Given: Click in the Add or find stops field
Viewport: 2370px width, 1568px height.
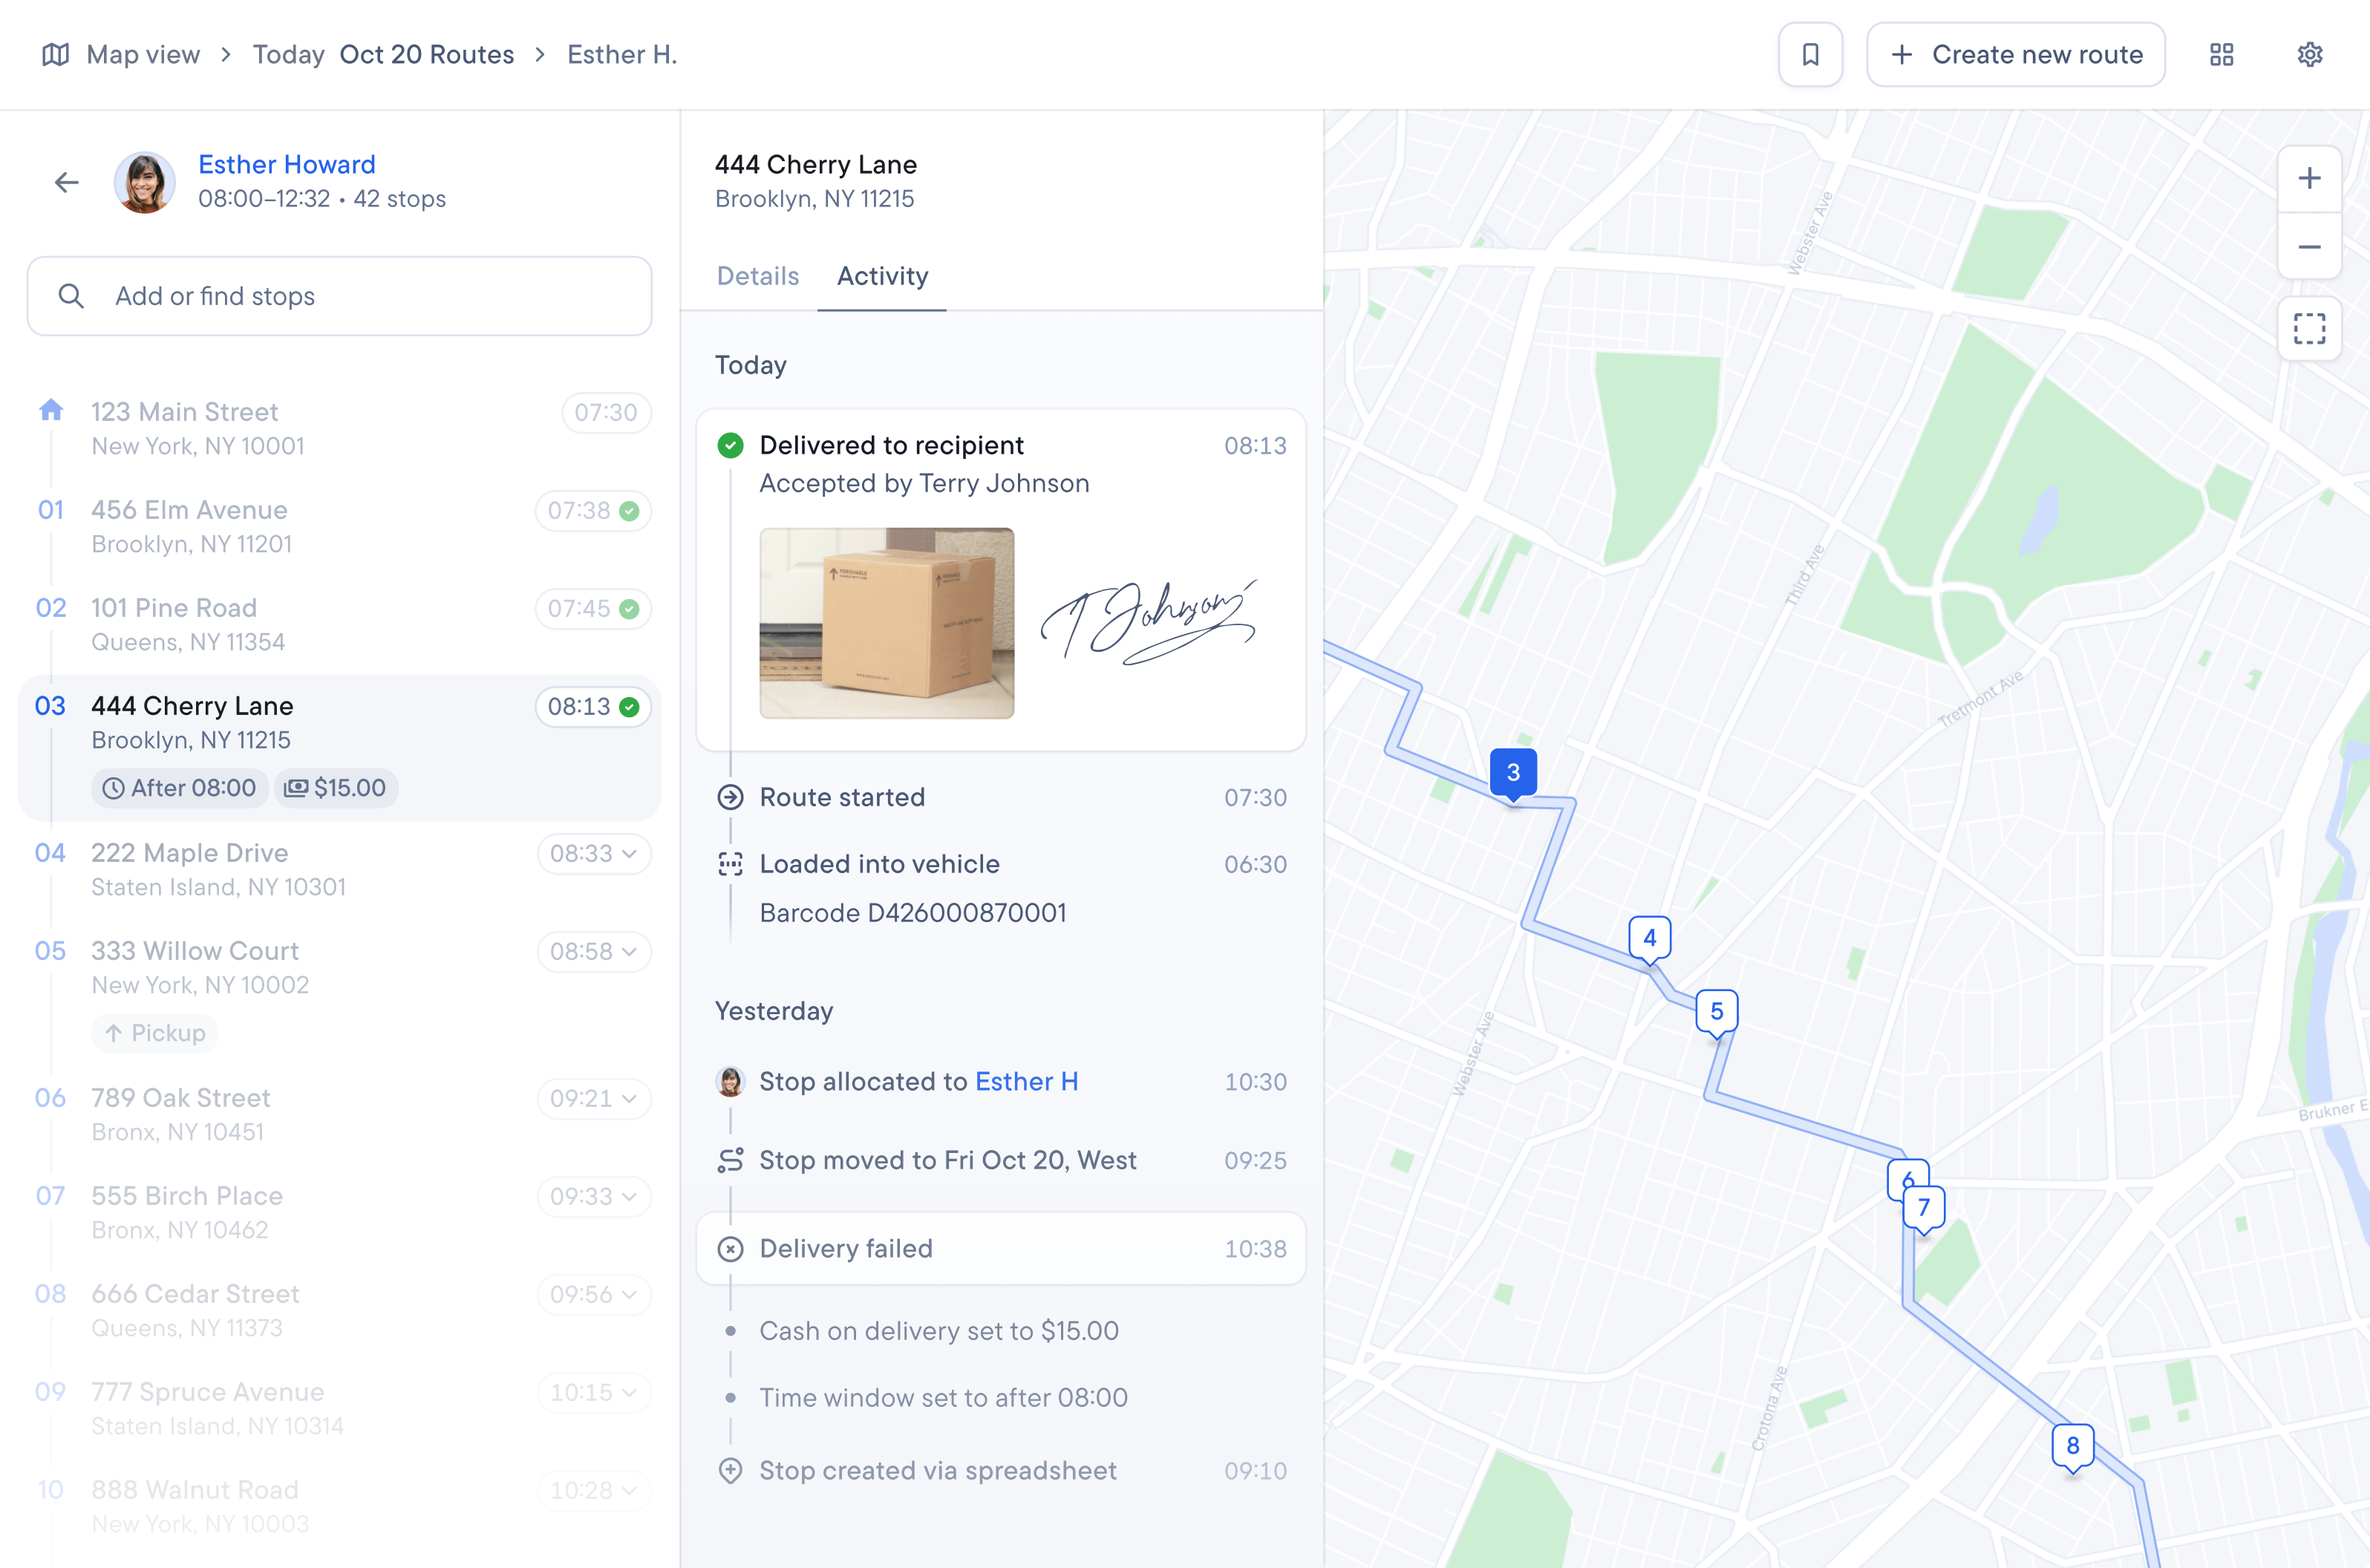Looking at the screenshot, I should 340,296.
